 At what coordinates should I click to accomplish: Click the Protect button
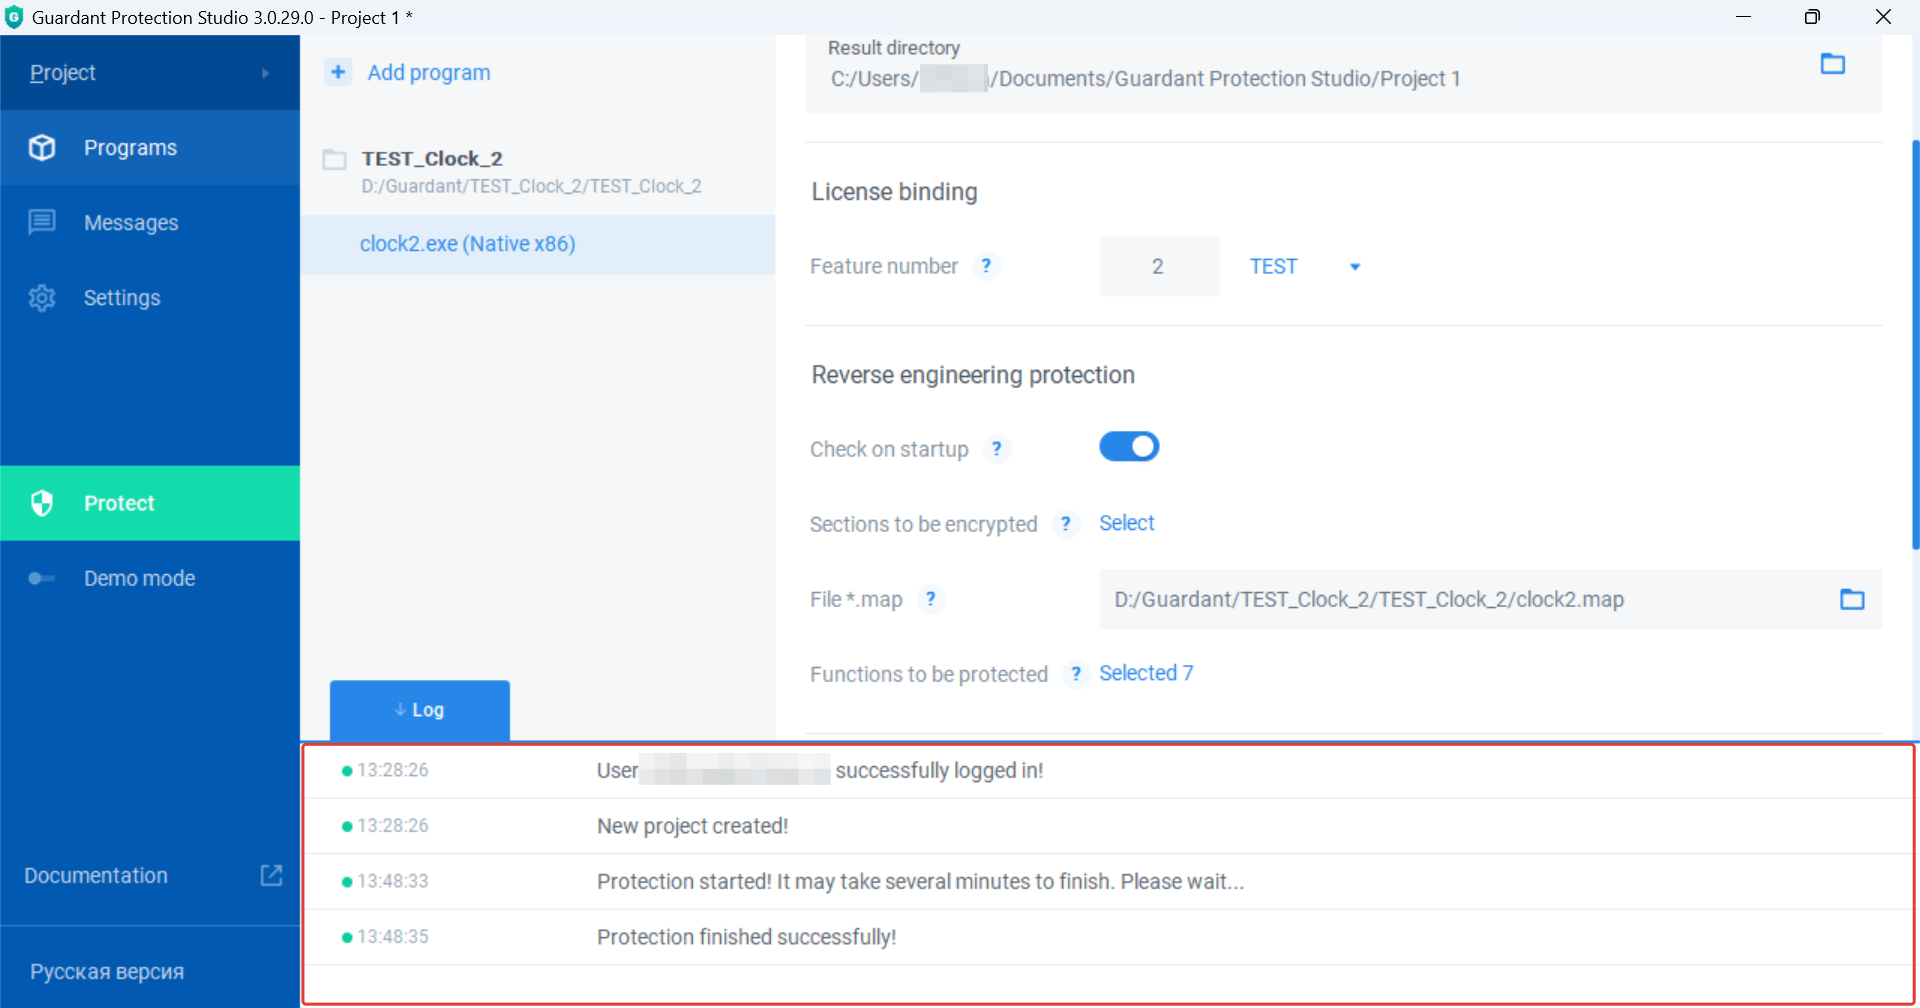pyautogui.click(x=119, y=503)
